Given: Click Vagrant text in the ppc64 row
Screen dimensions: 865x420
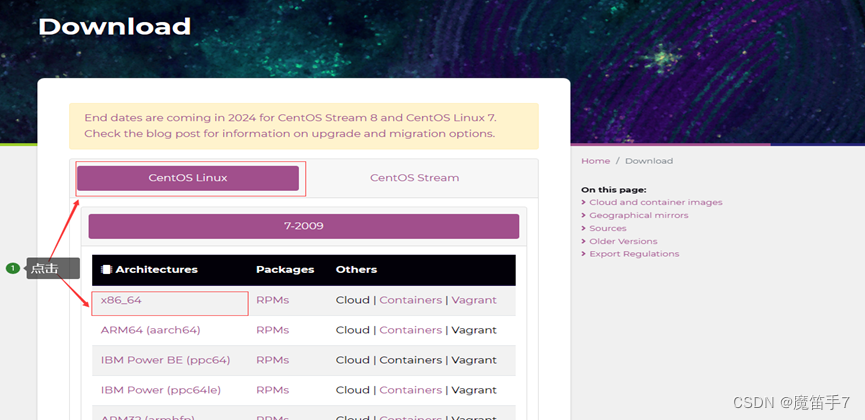Looking at the screenshot, I should 474,360.
